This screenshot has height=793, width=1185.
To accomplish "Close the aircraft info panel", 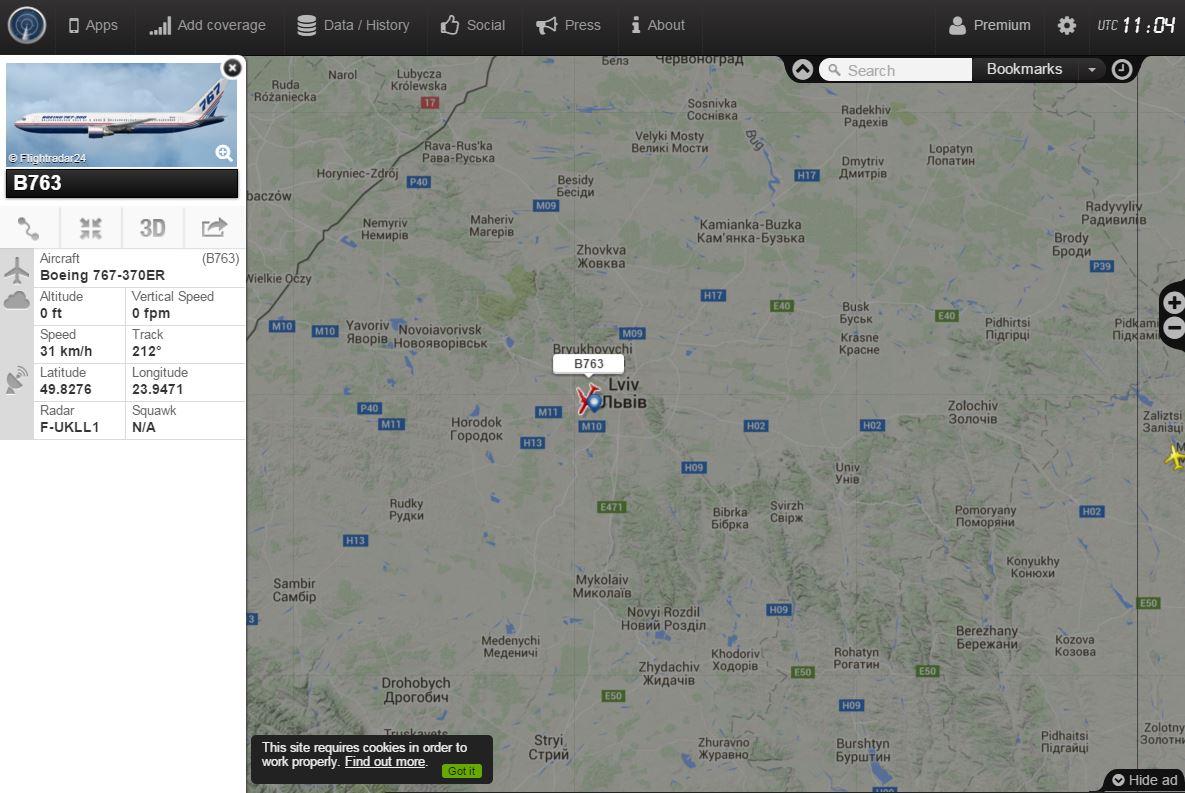I will [x=232, y=68].
